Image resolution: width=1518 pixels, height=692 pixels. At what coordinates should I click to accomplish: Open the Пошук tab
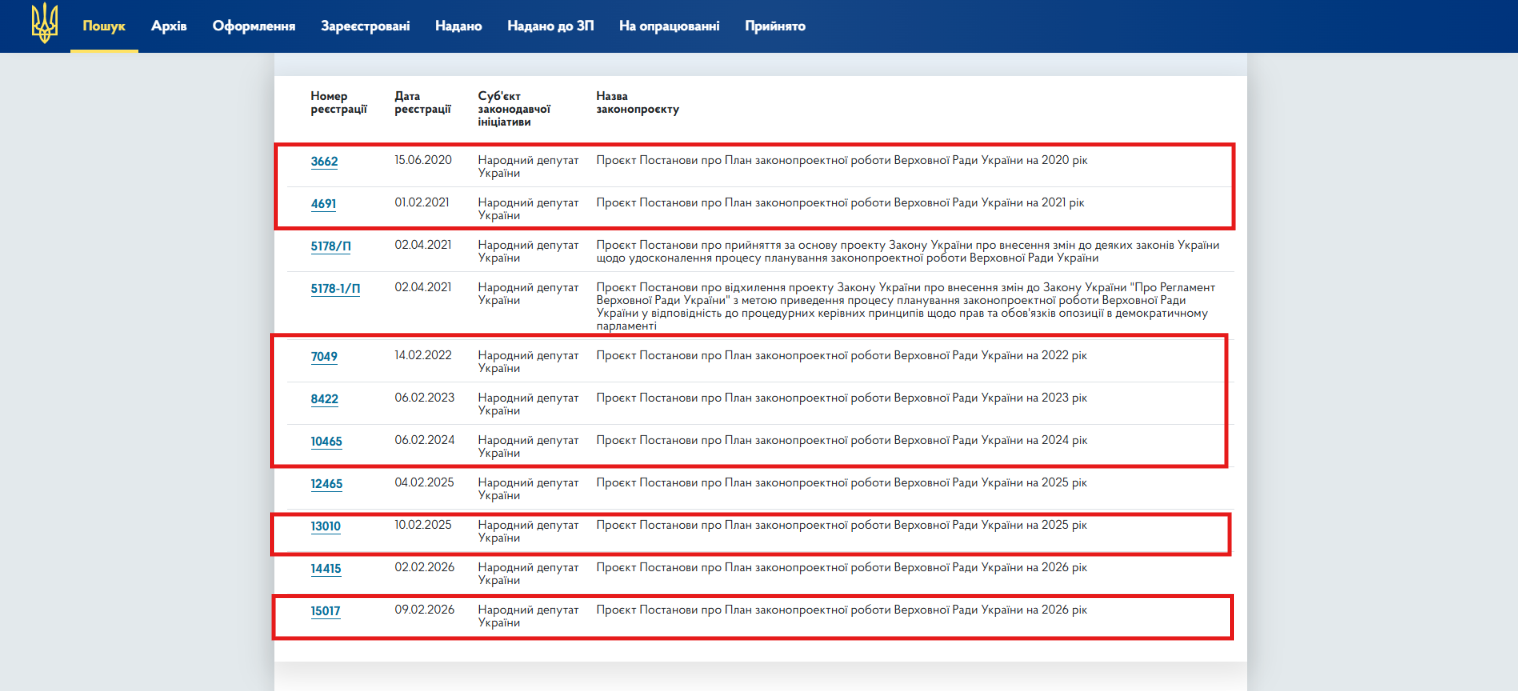pos(104,26)
